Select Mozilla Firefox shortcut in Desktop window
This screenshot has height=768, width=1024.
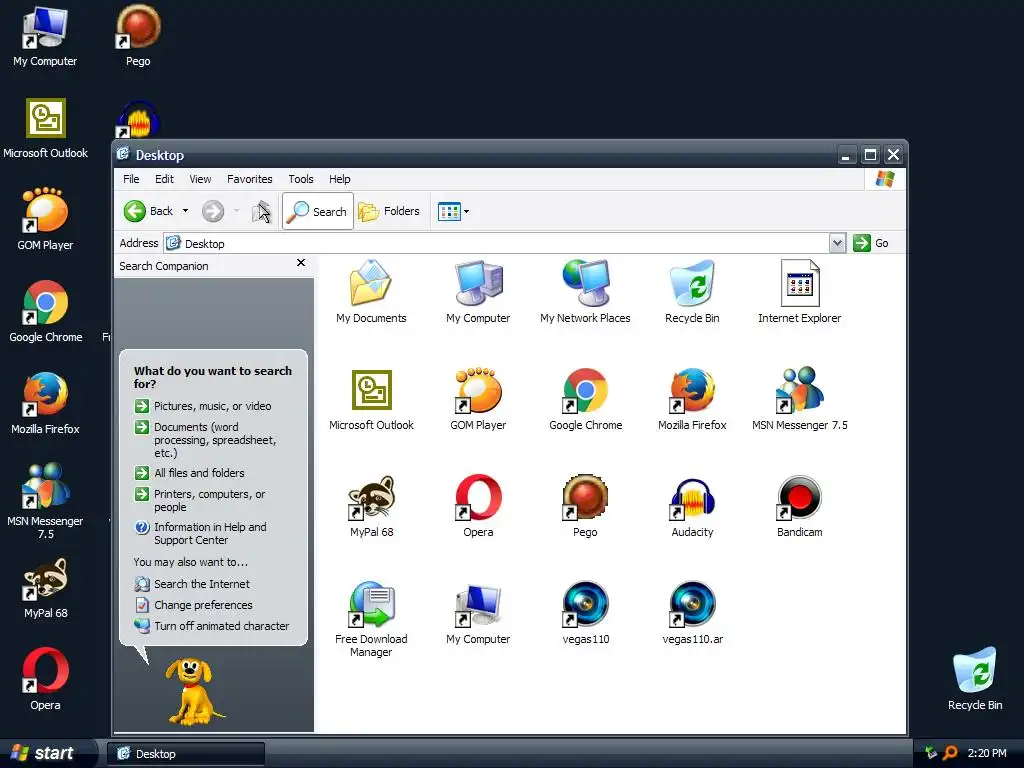(692, 390)
